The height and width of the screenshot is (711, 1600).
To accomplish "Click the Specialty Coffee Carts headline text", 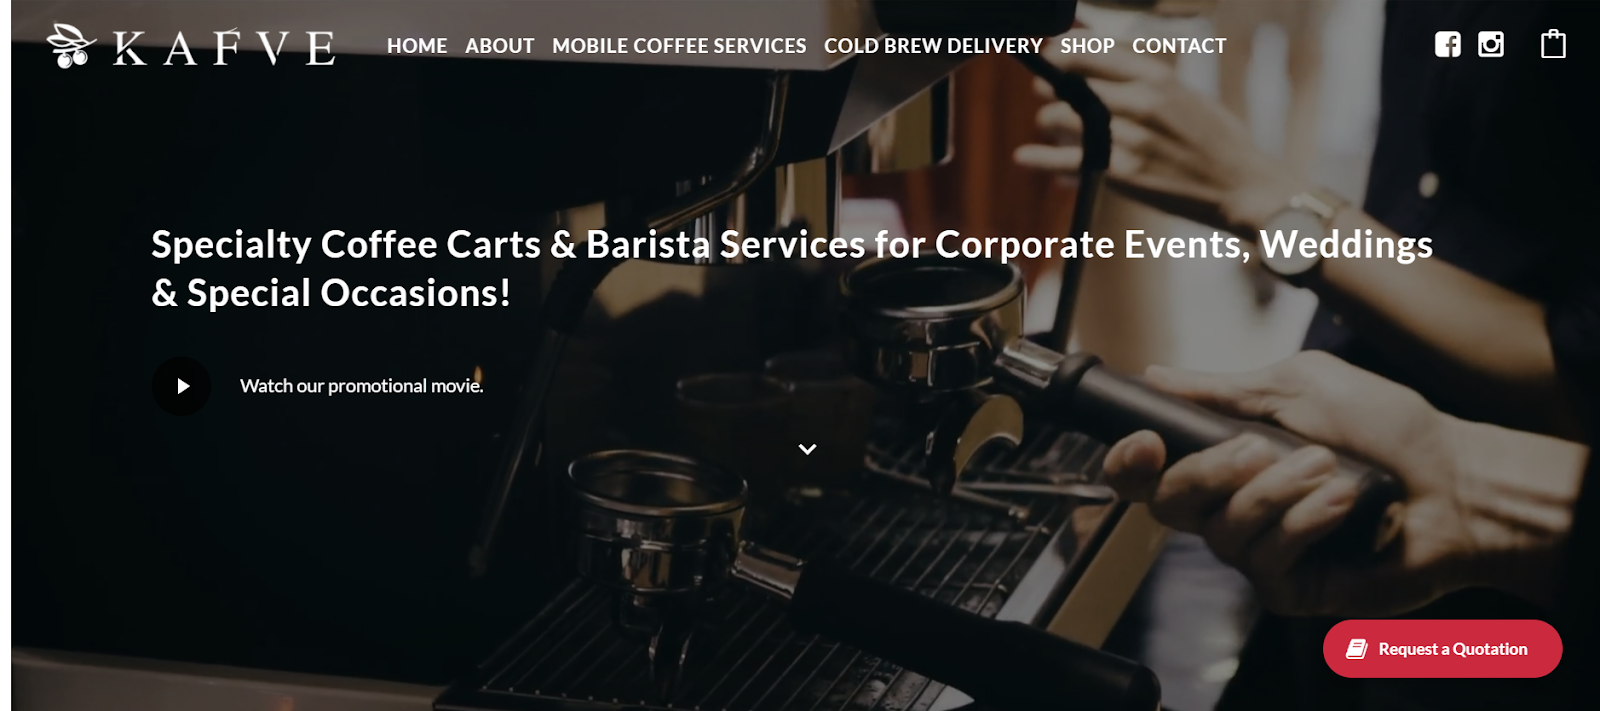I will click(x=791, y=269).
